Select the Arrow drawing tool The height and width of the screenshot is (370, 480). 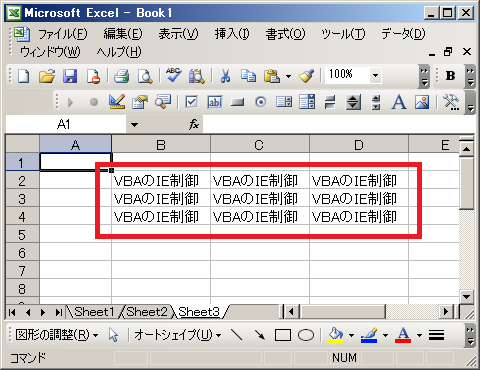click(260, 335)
